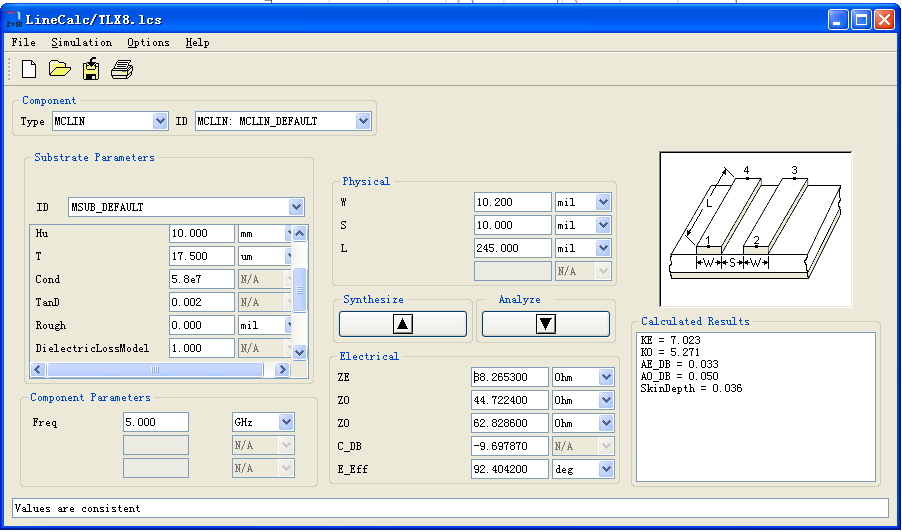Image resolution: width=902 pixels, height=532 pixels.
Task: Open the 62.828600 row Ohm unit dropdown
Action: [606, 423]
